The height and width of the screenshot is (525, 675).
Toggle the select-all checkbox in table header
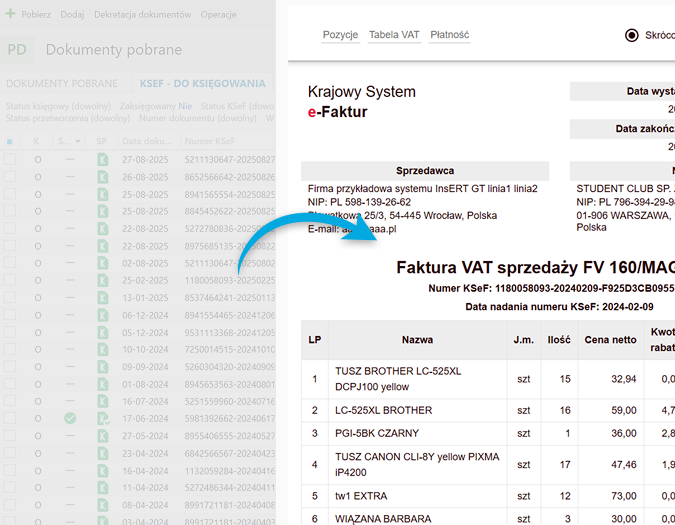point(10,141)
